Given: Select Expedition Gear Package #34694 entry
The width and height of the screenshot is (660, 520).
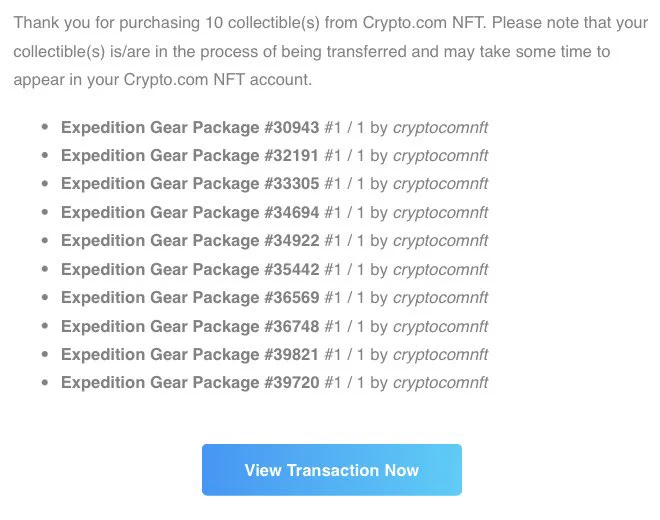Looking at the screenshot, I should pos(190,213).
